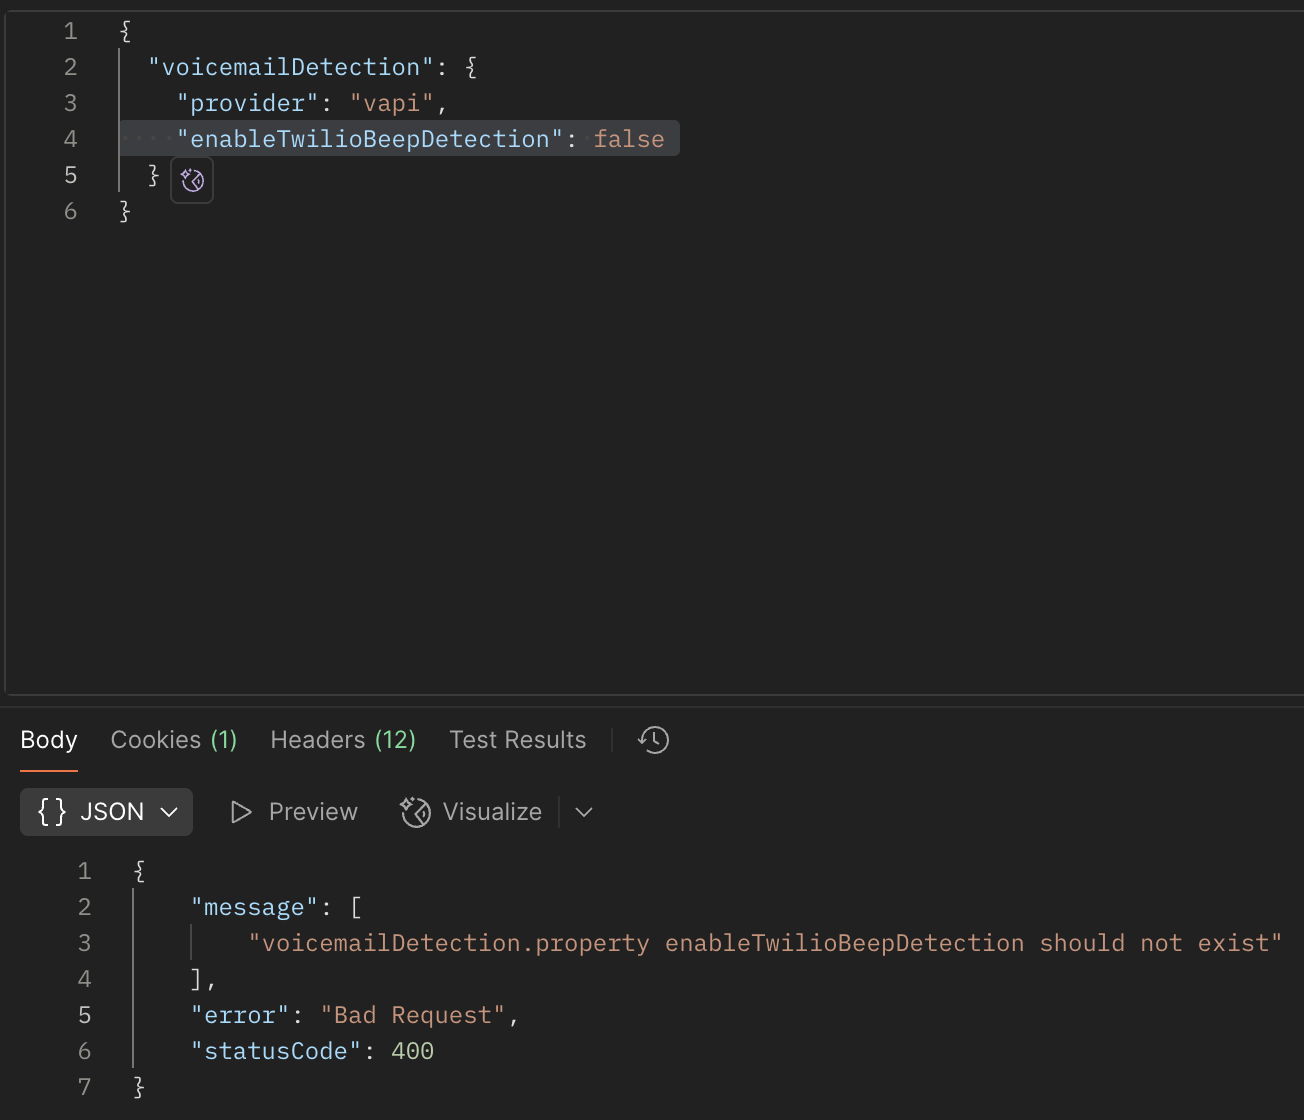Open the JSON response format dropdown

tap(106, 811)
